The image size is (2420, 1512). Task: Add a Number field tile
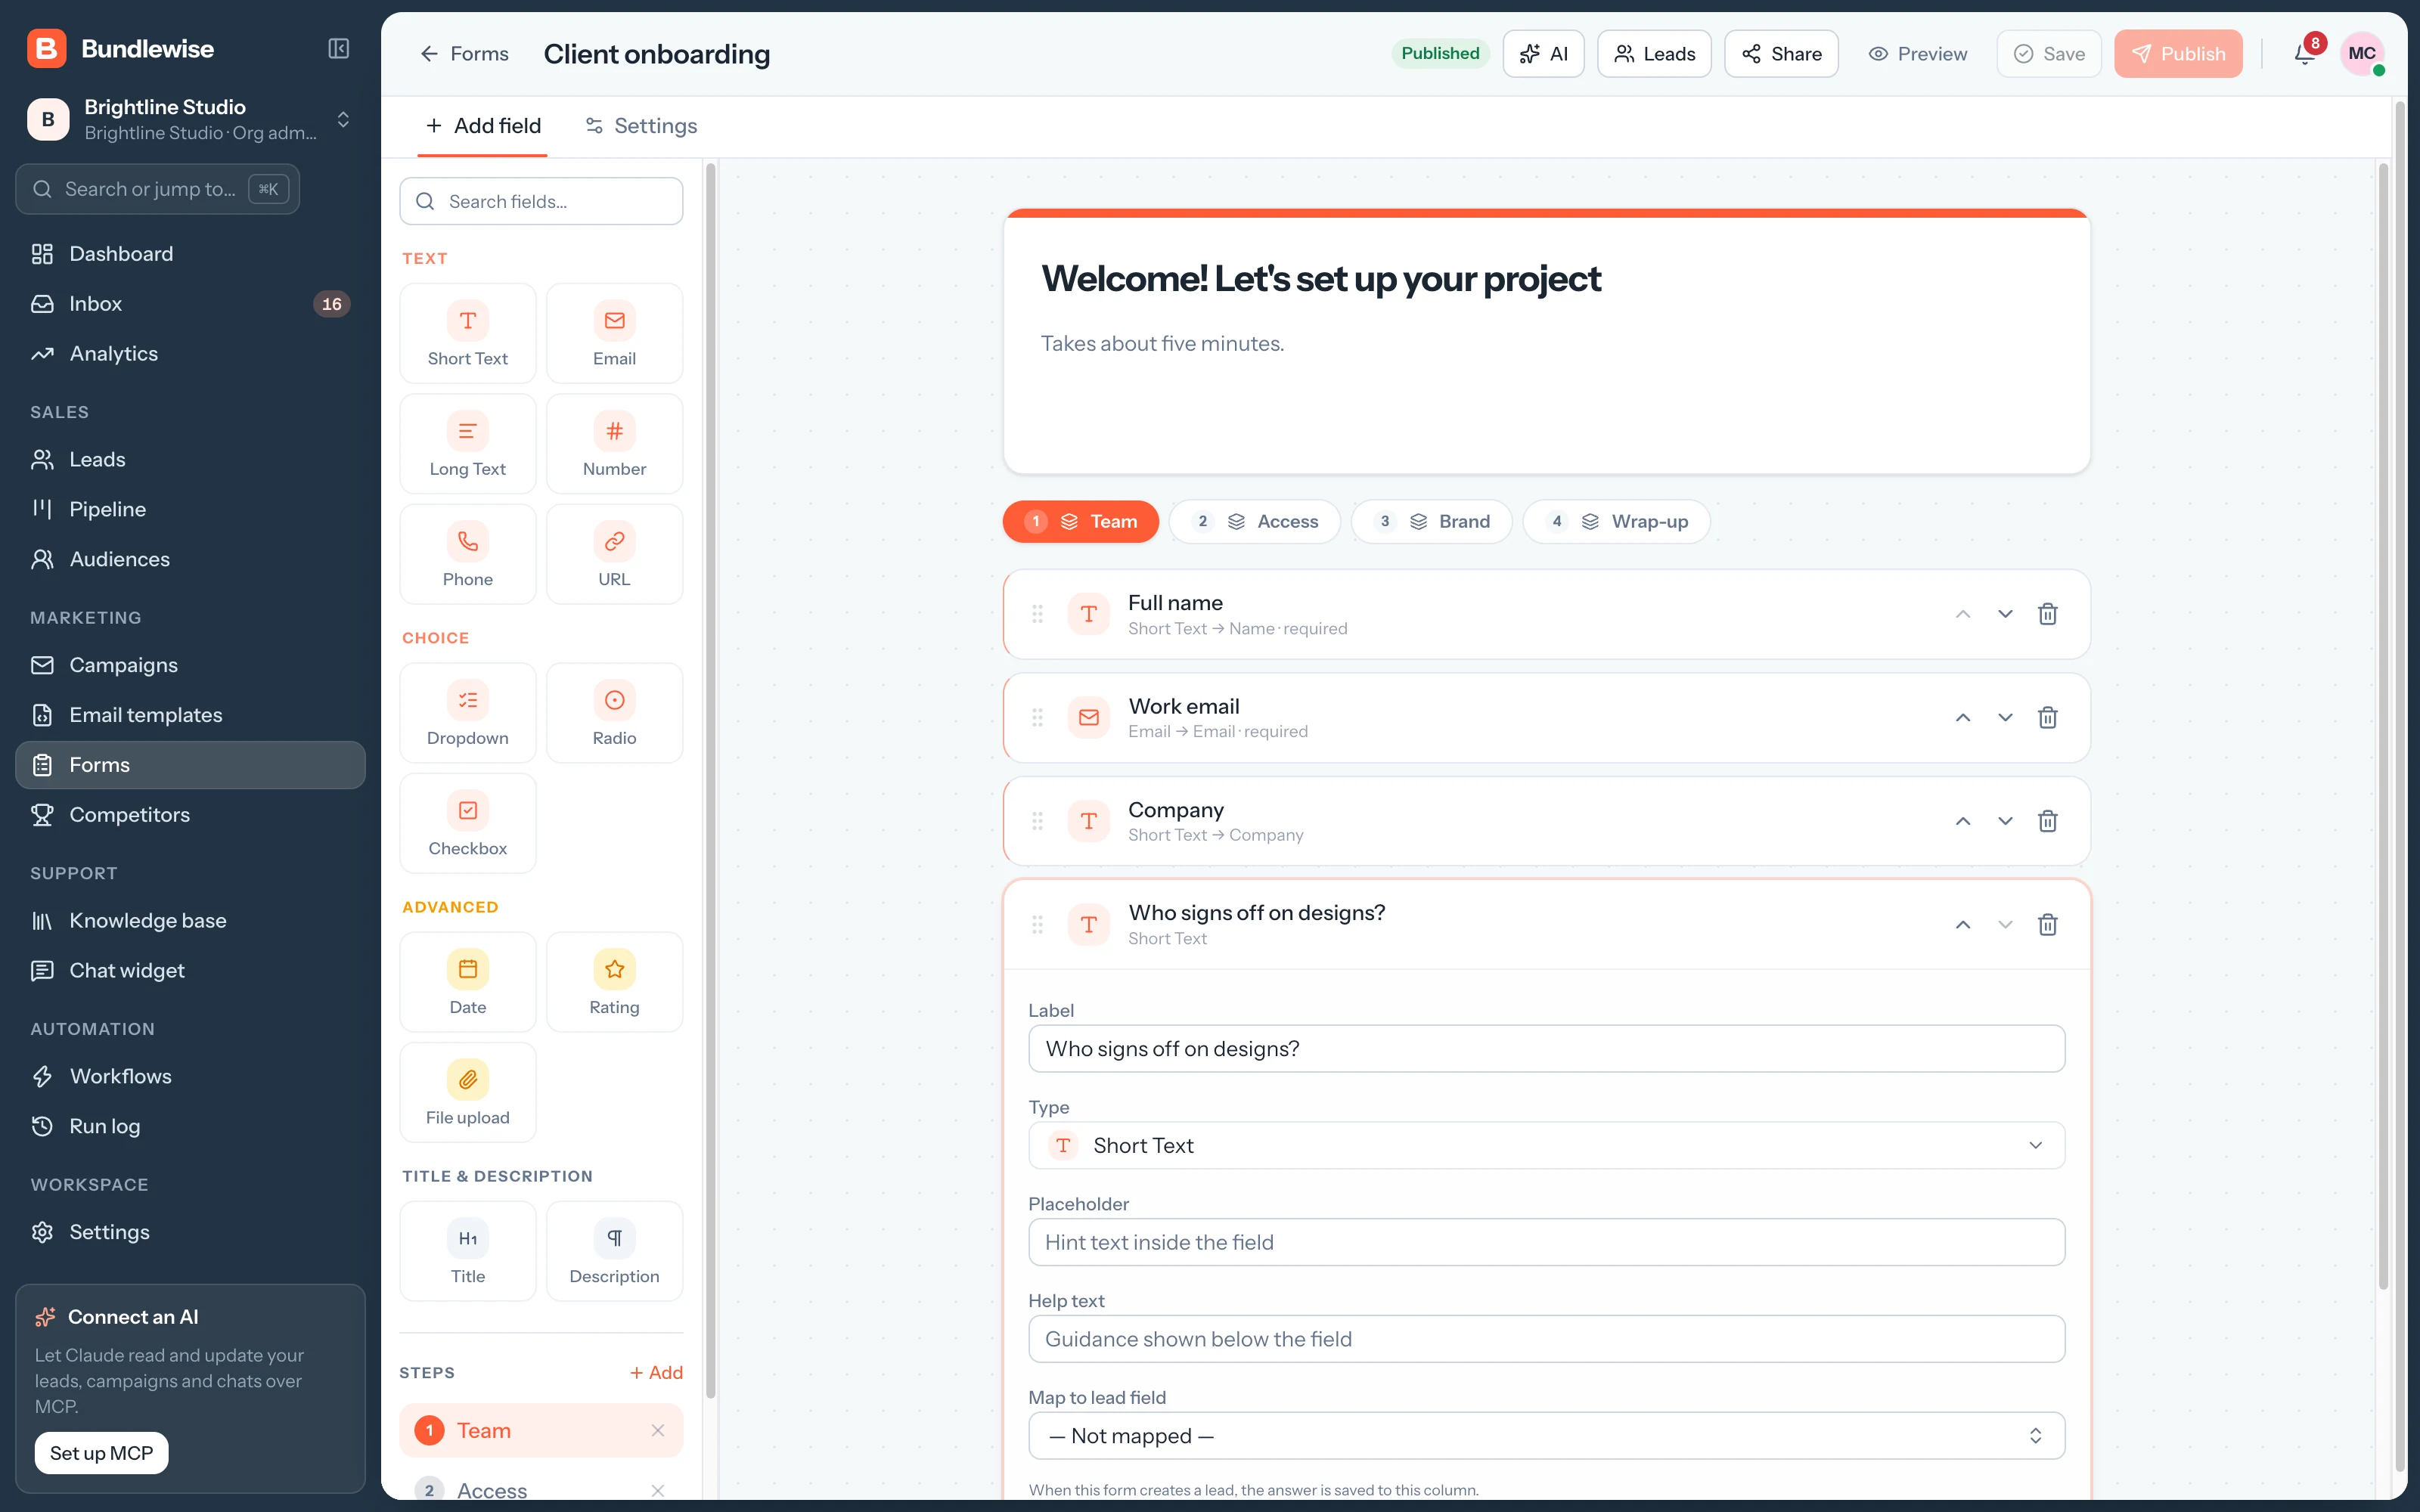click(614, 444)
